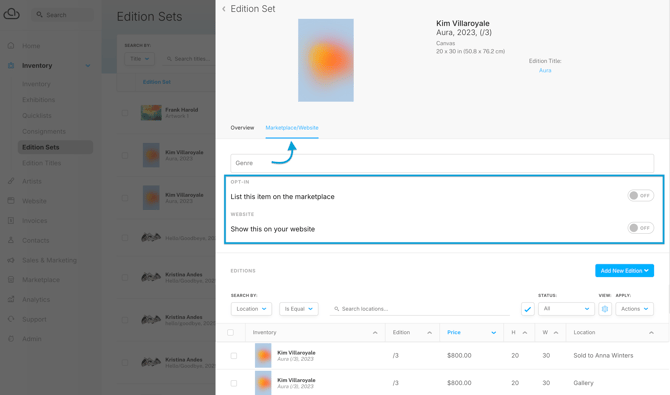Toggle List this item on the marketplace
Viewport: 670px width, 395px height.
click(640, 195)
